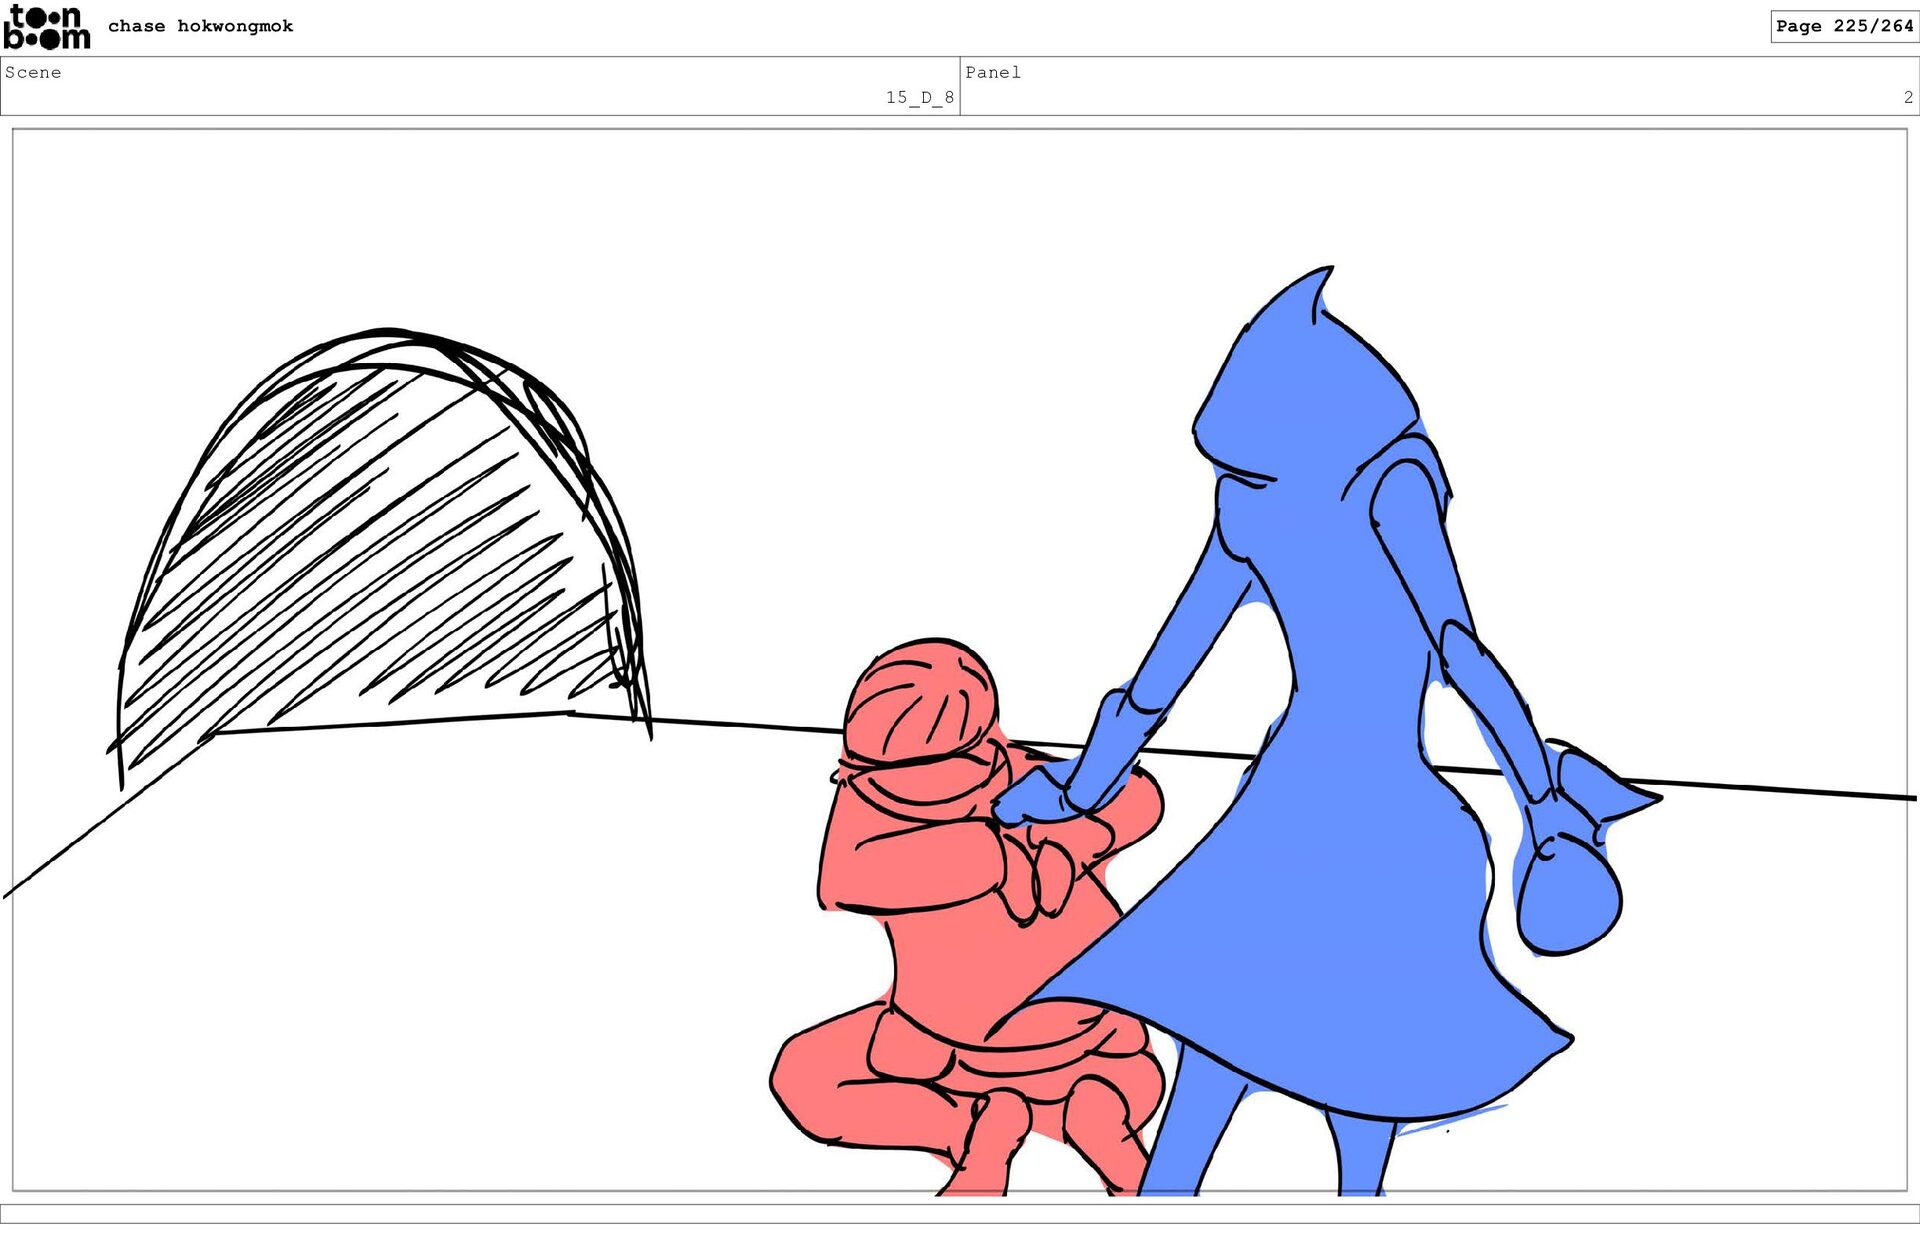Click the Toon Boom logo
1920x1242 pixels.
pos(46,27)
